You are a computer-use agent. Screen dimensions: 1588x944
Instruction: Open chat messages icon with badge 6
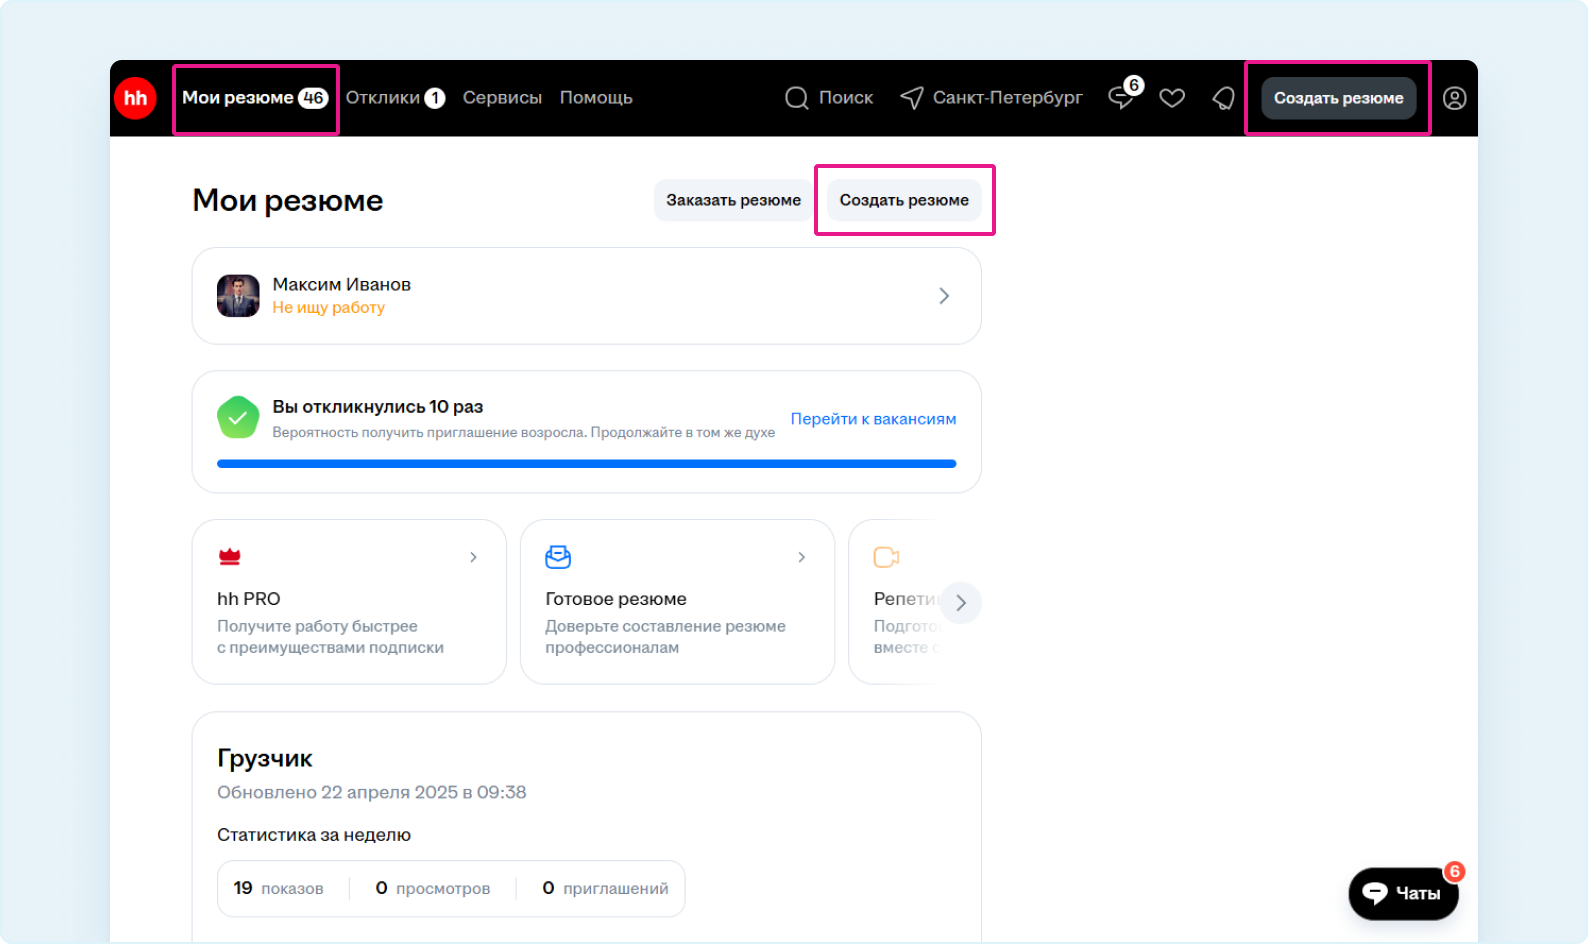pyautogui.click(x=1122, y=97)
